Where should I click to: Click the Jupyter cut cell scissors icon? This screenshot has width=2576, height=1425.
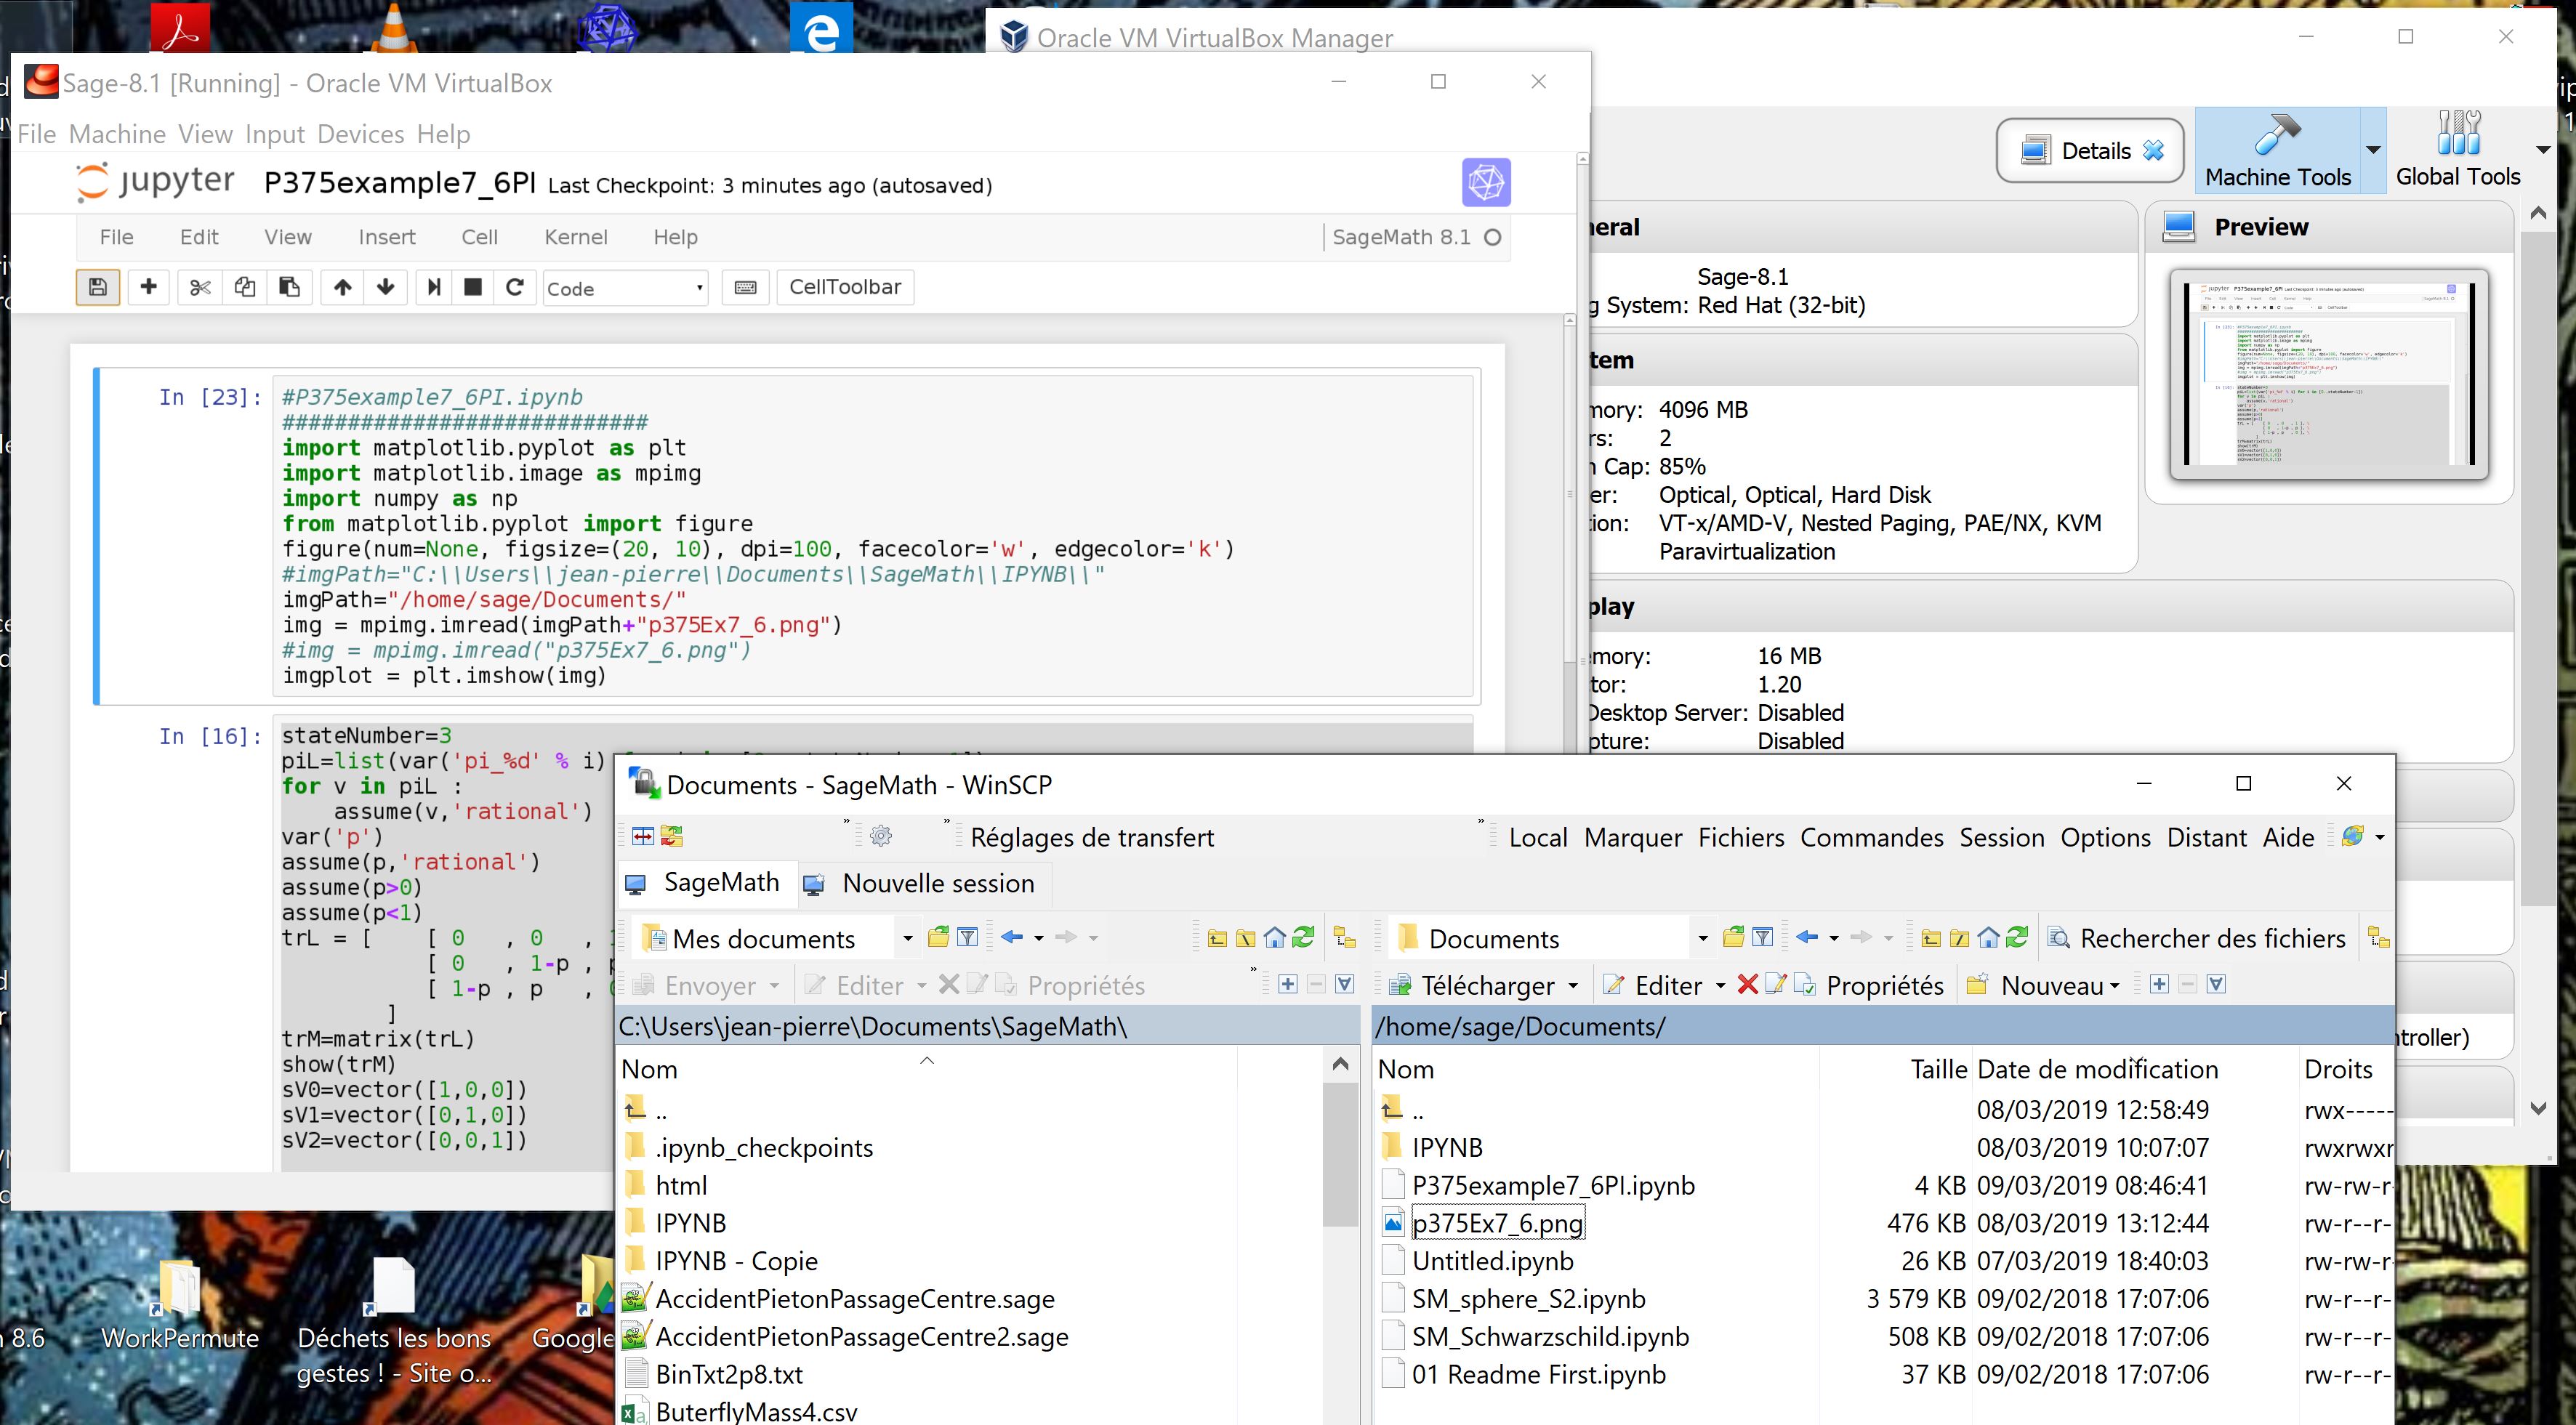[x=200, y=288]
